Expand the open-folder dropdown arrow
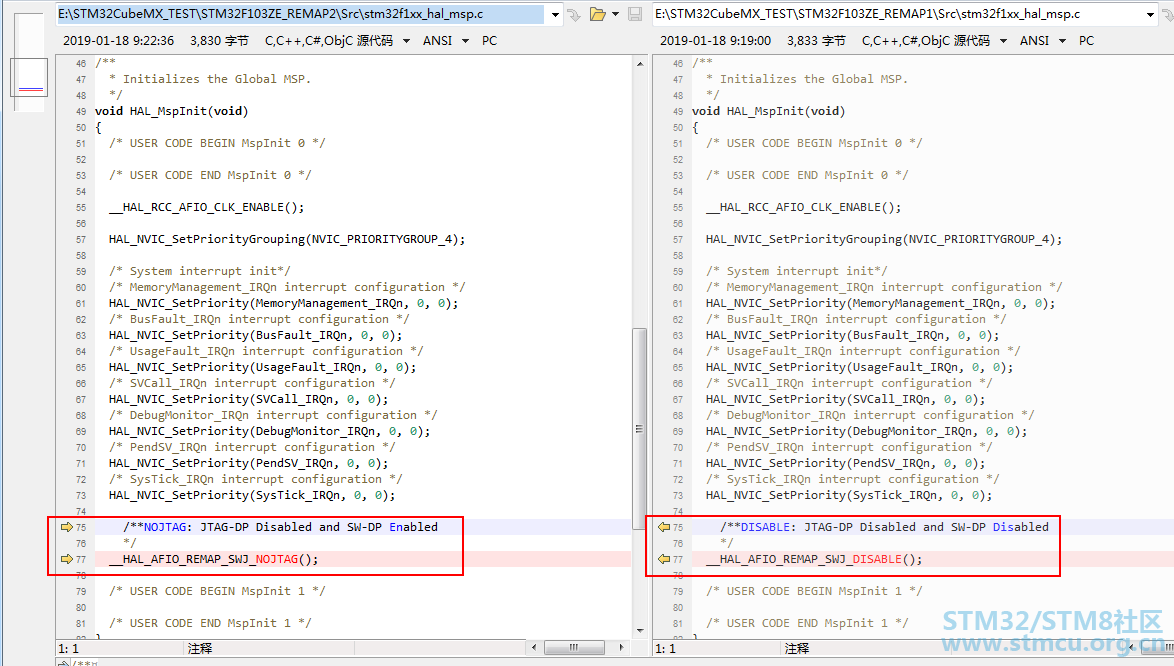Viewport: 1174px width, 666px height. click(615, 14)
